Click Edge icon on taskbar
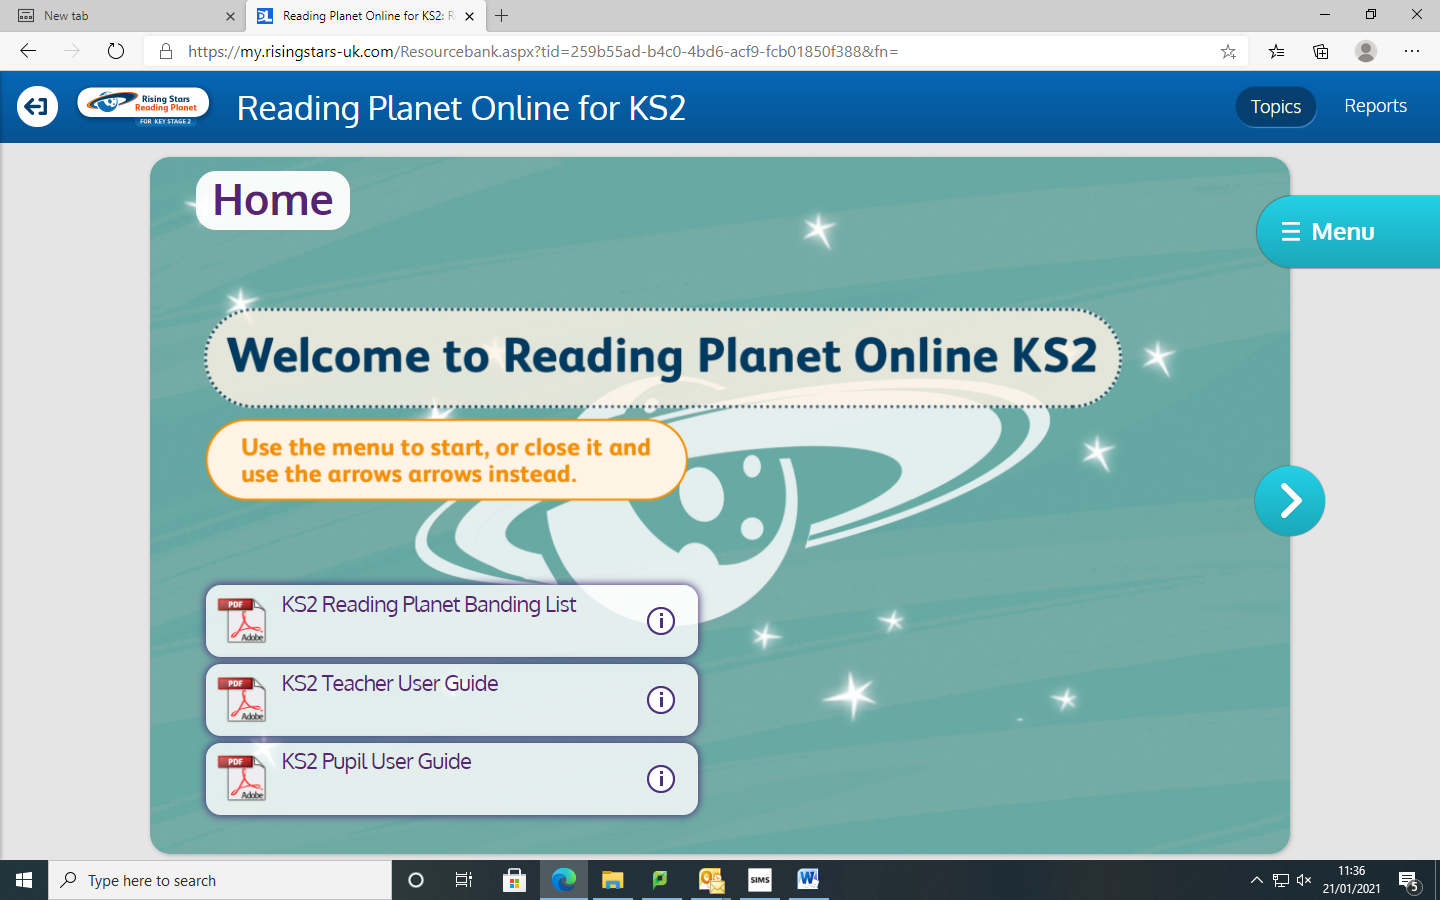 click(x=564, y=880)
